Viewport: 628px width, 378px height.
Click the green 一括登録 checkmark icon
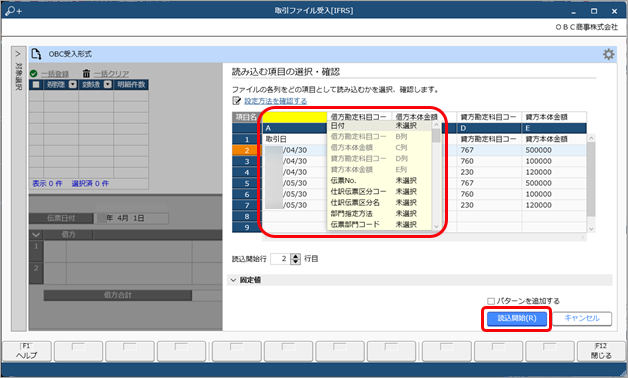click(34, 74)
